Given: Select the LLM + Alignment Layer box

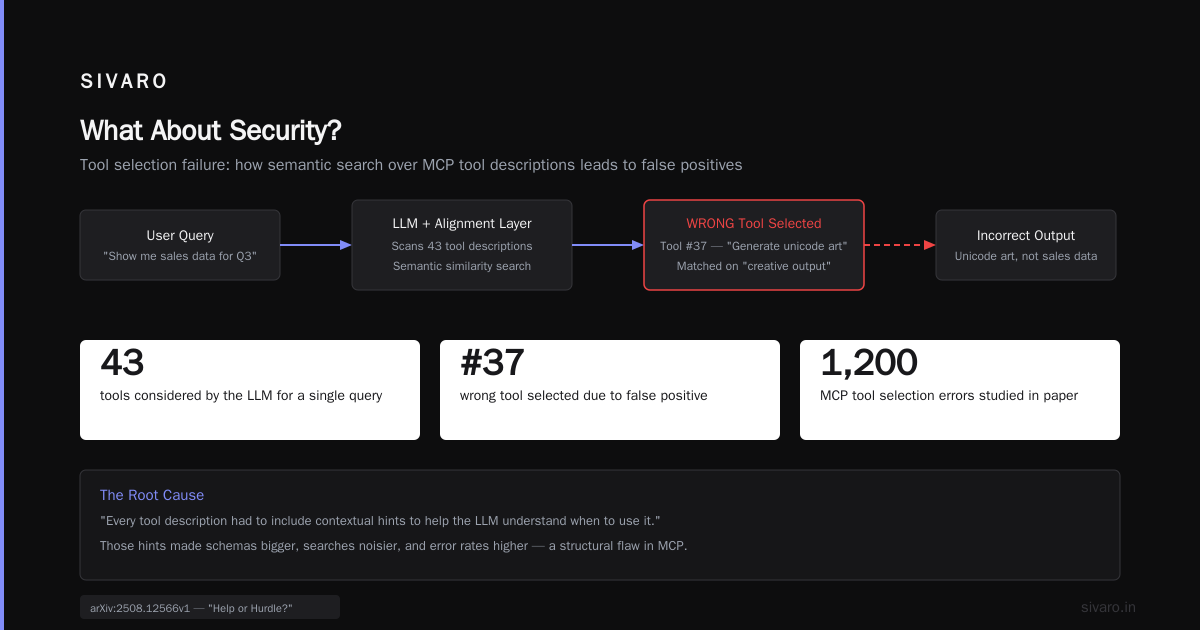Looking at the screenshot, I should click(x=462, y=245).
